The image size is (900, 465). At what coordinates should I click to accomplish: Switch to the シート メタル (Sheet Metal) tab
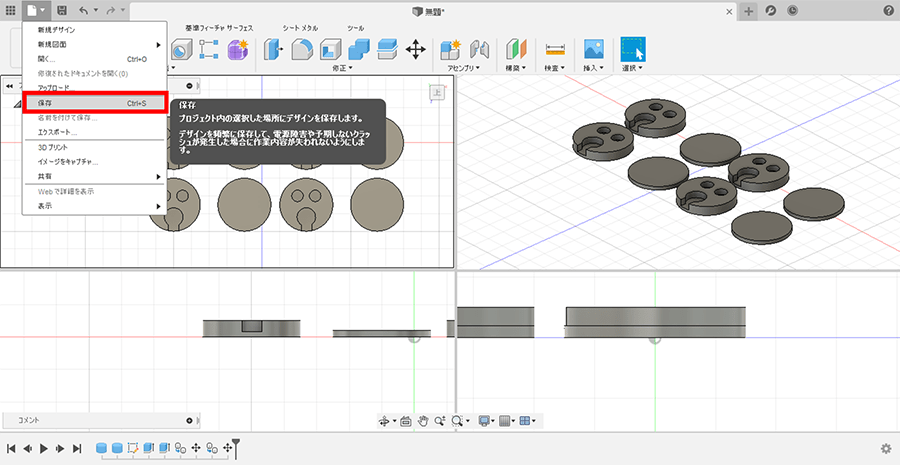tap(300, 28)
